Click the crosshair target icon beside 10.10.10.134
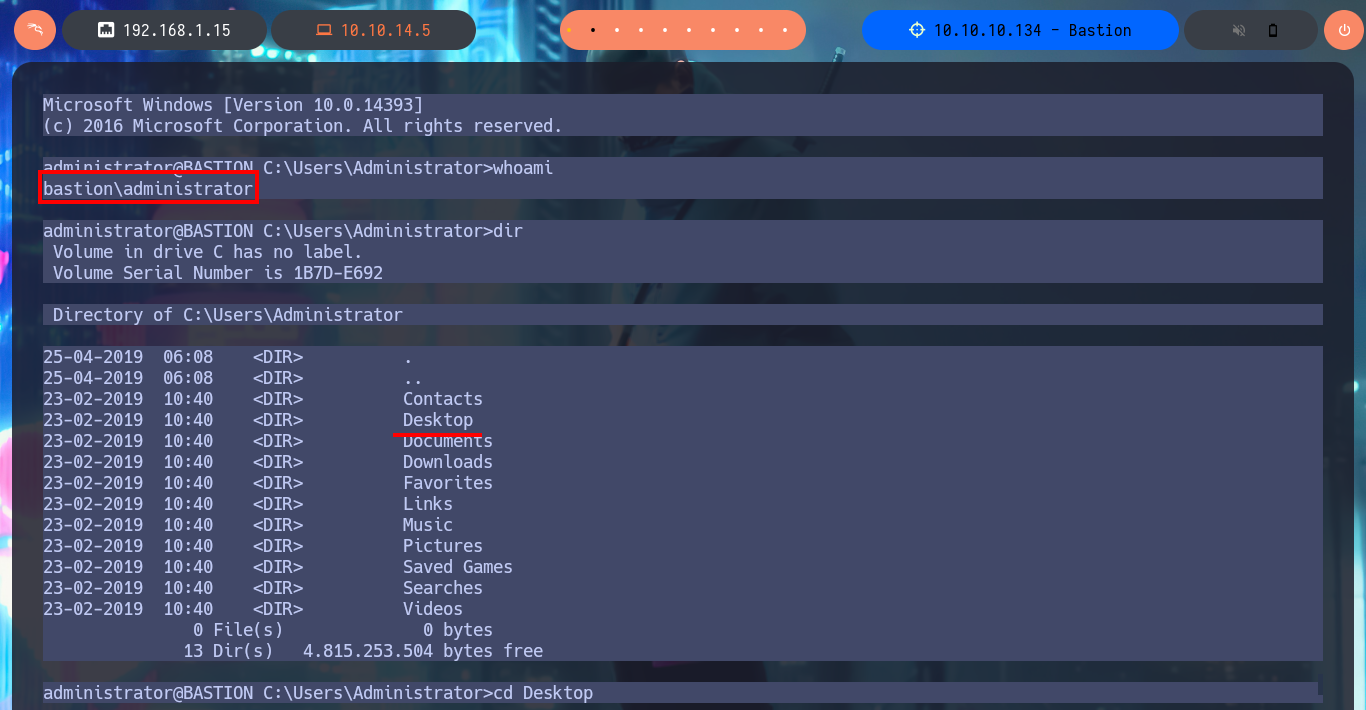This screenshot has width=1366, height=710. point(917,30)
